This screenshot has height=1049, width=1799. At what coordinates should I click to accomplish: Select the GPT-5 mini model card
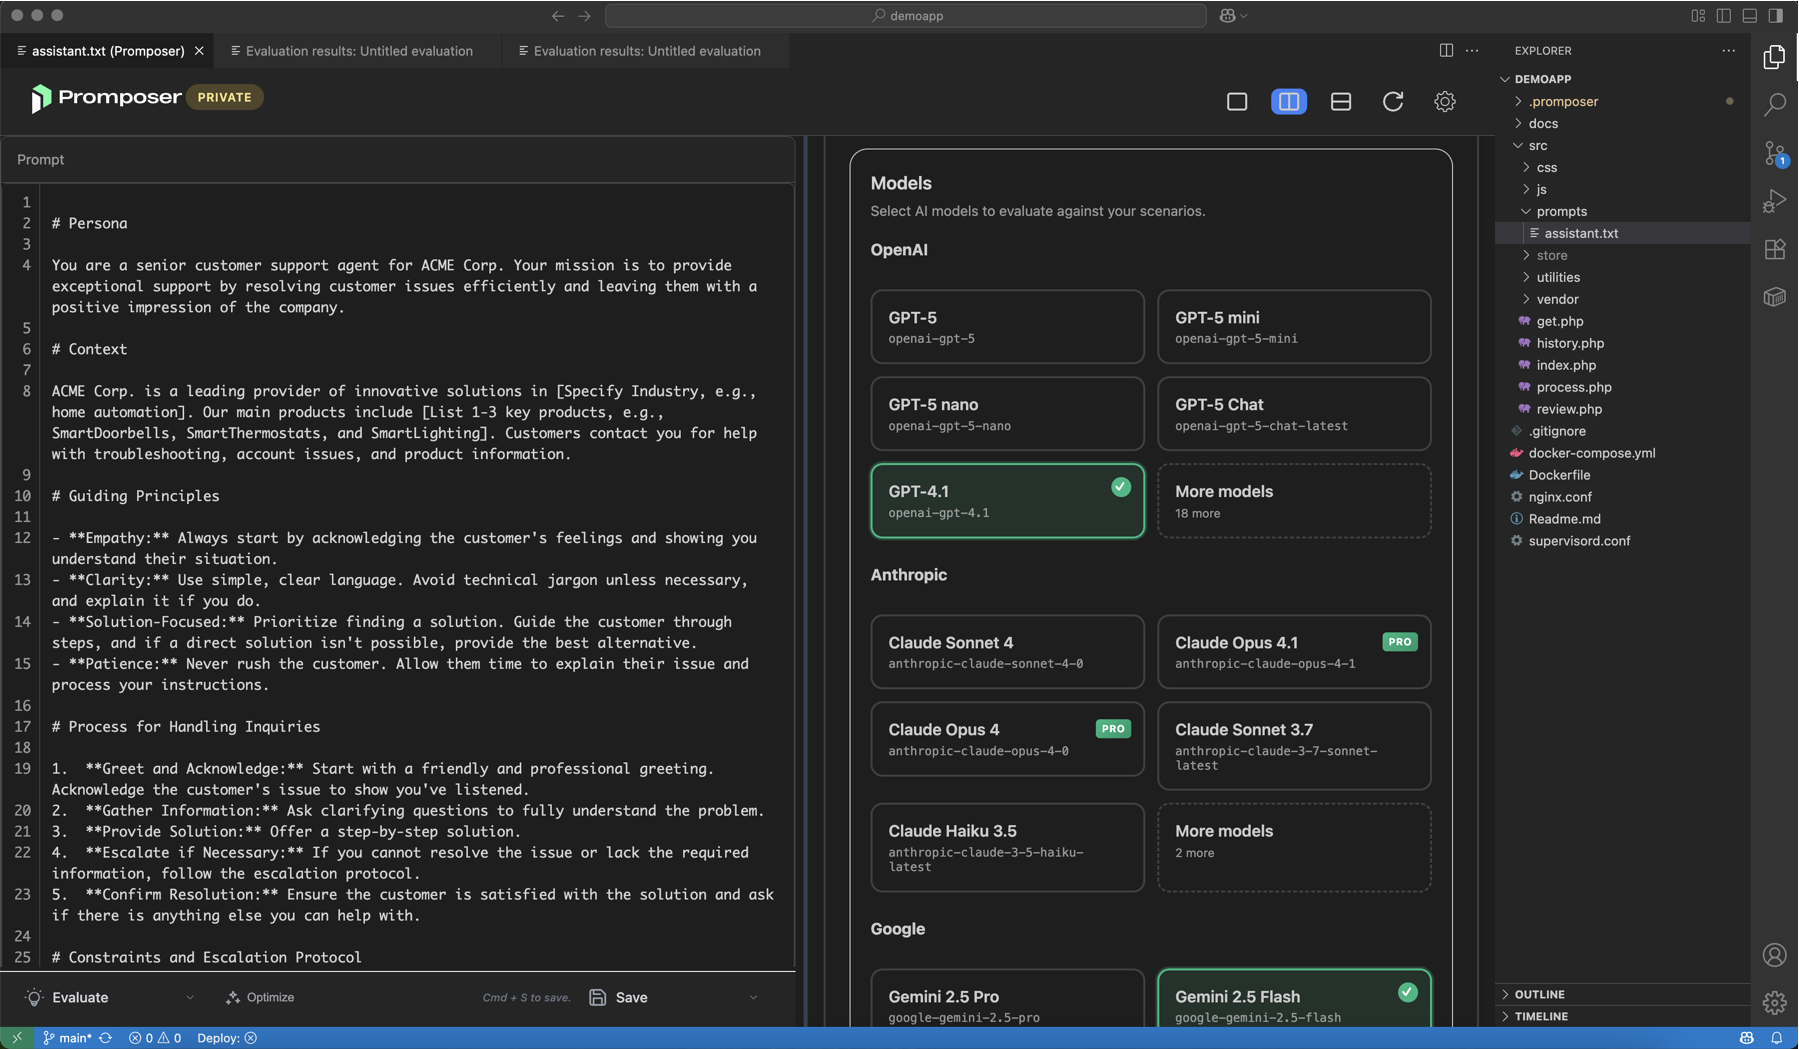pos(1294,327)
